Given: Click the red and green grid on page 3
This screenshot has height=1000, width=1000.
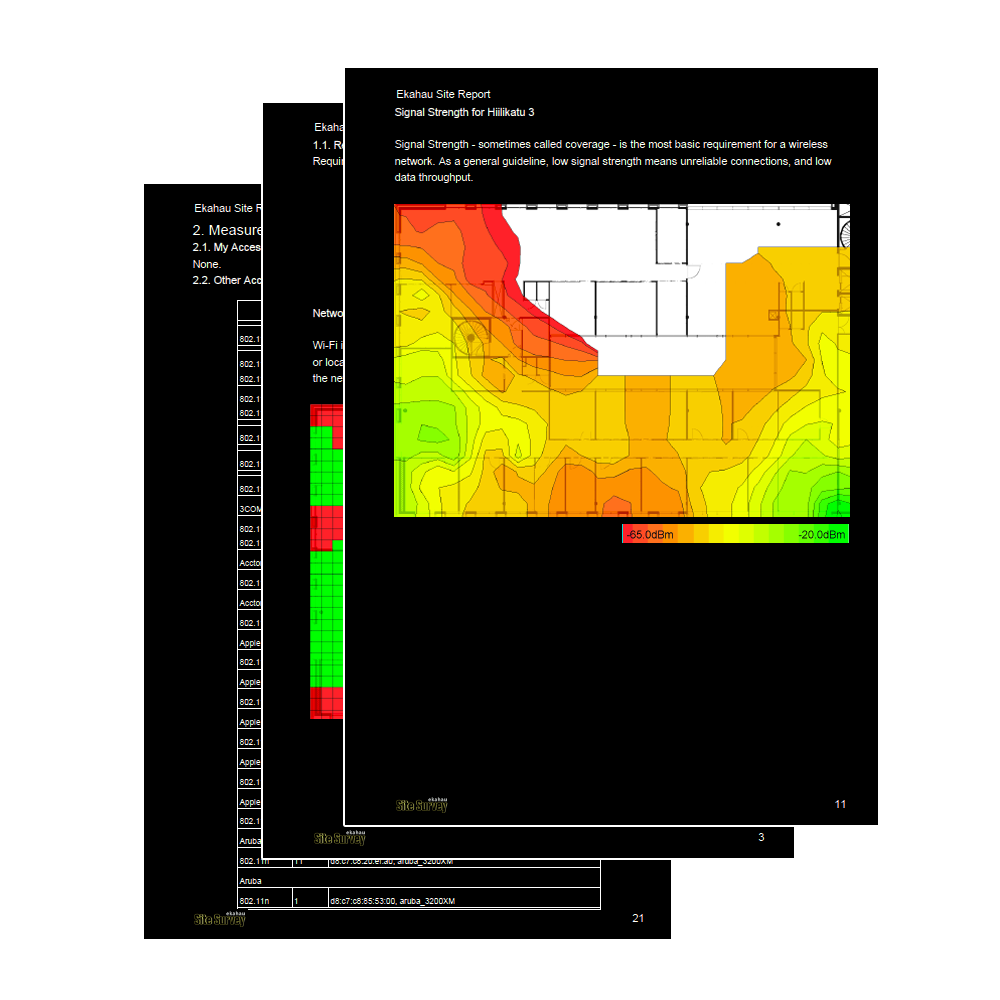Looking at the screenshot, I should 327,561.
